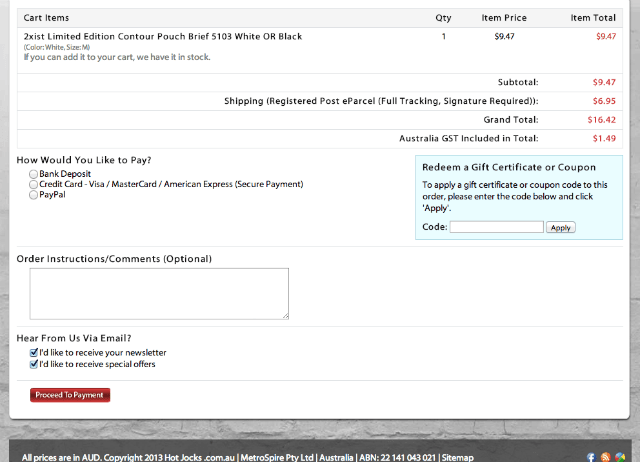Focus the Order Instructions comments text area

[159, 293]
